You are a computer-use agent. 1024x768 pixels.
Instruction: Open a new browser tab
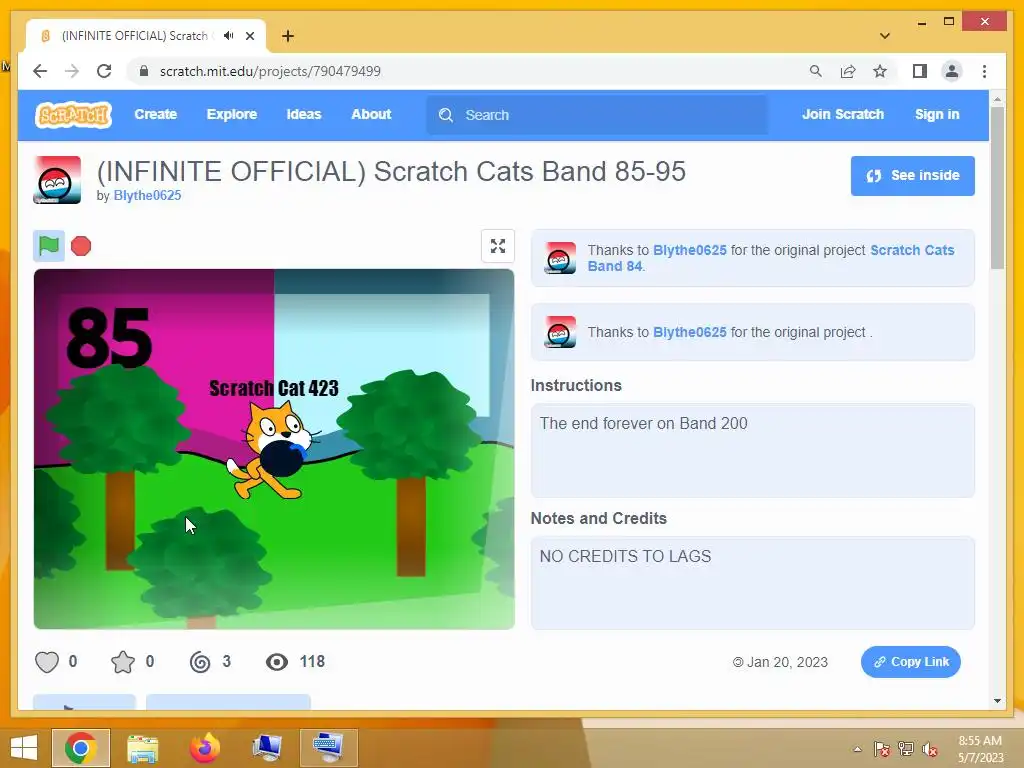pos(288,36)
